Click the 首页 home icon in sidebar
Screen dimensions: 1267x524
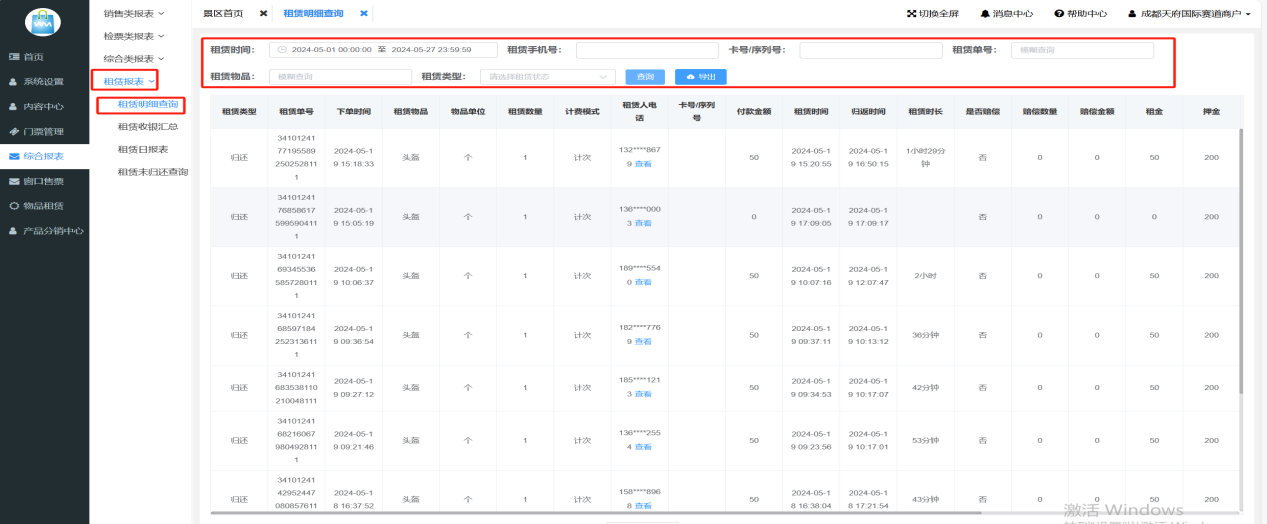click(13, 57)
